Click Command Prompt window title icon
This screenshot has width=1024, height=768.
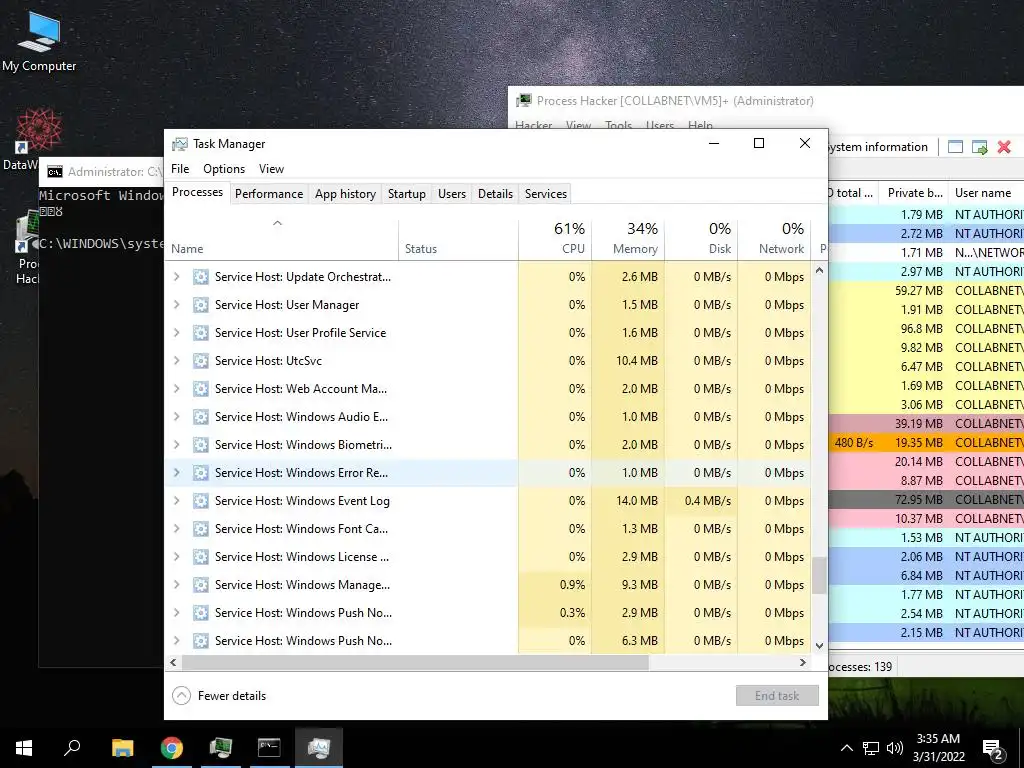pyautogui.click(x=55, y=172)
